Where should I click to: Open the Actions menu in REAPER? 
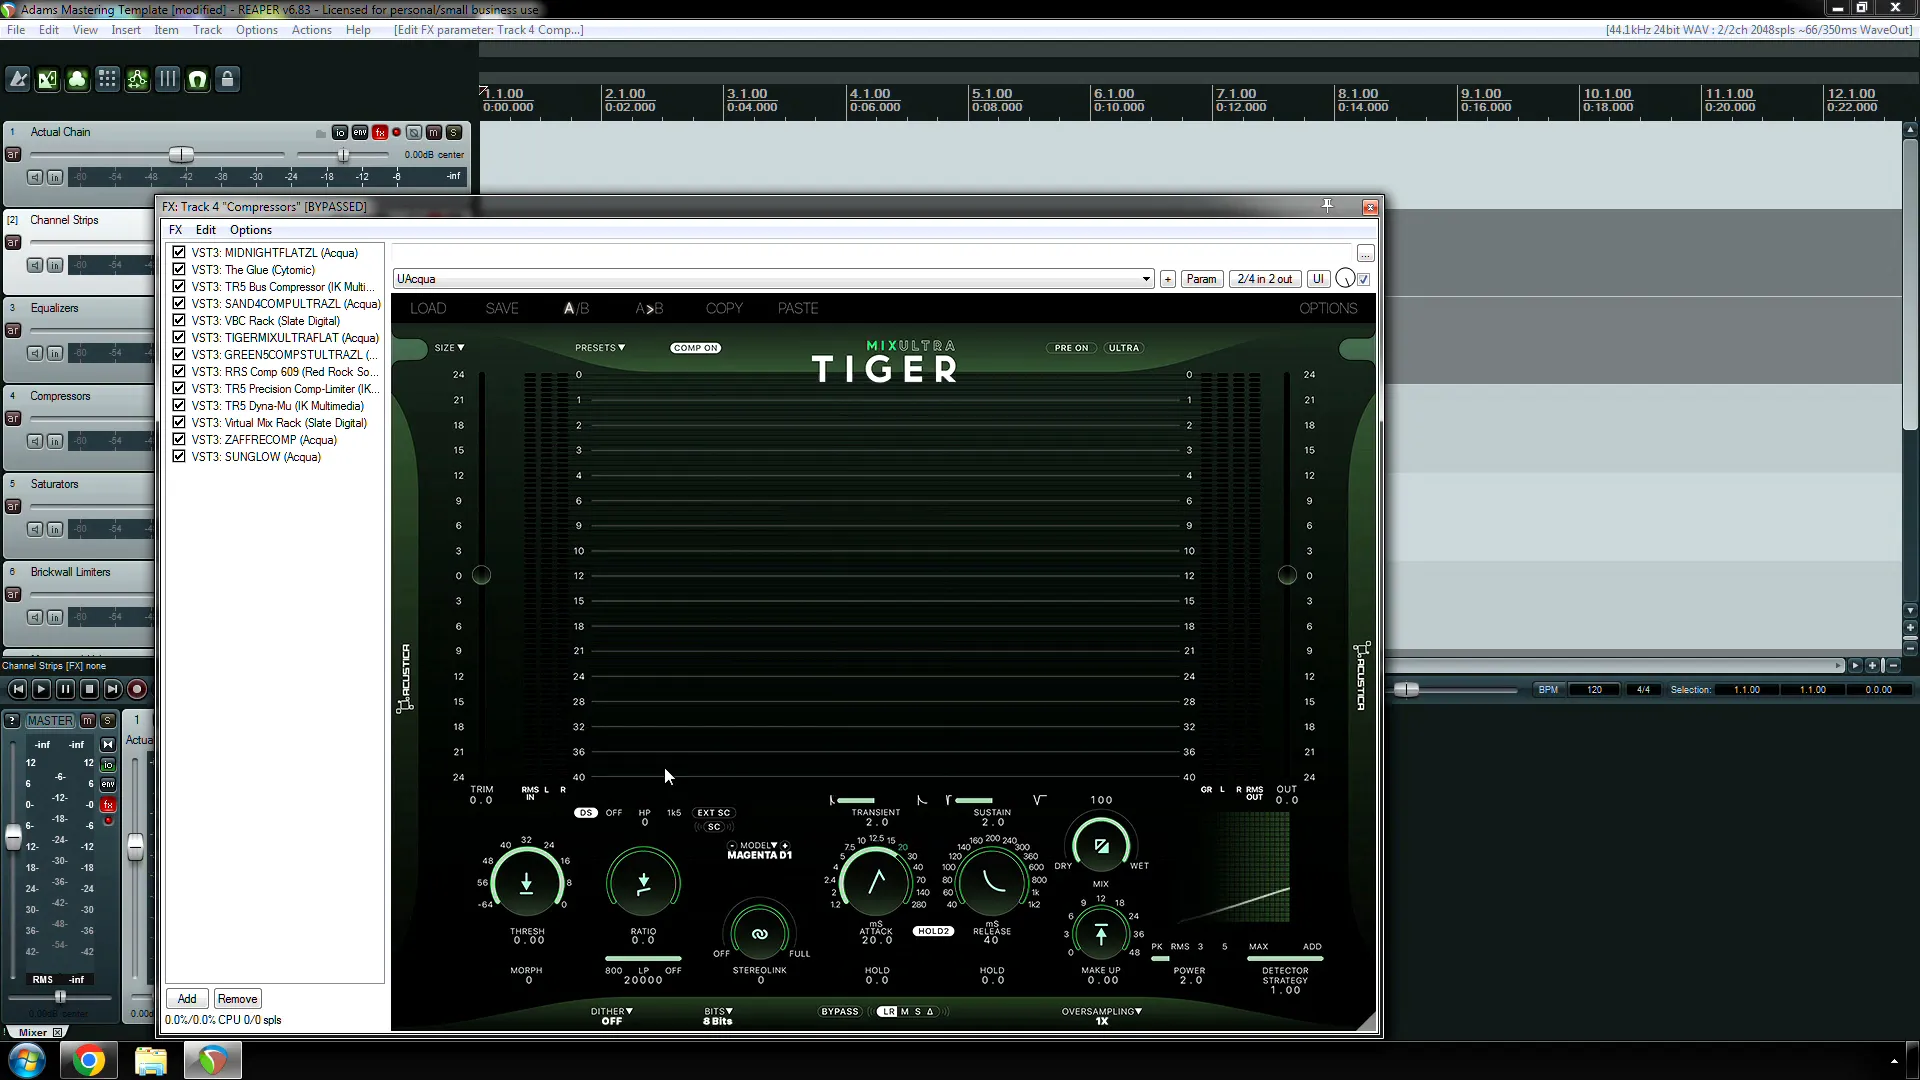click(x=312, y=30)
